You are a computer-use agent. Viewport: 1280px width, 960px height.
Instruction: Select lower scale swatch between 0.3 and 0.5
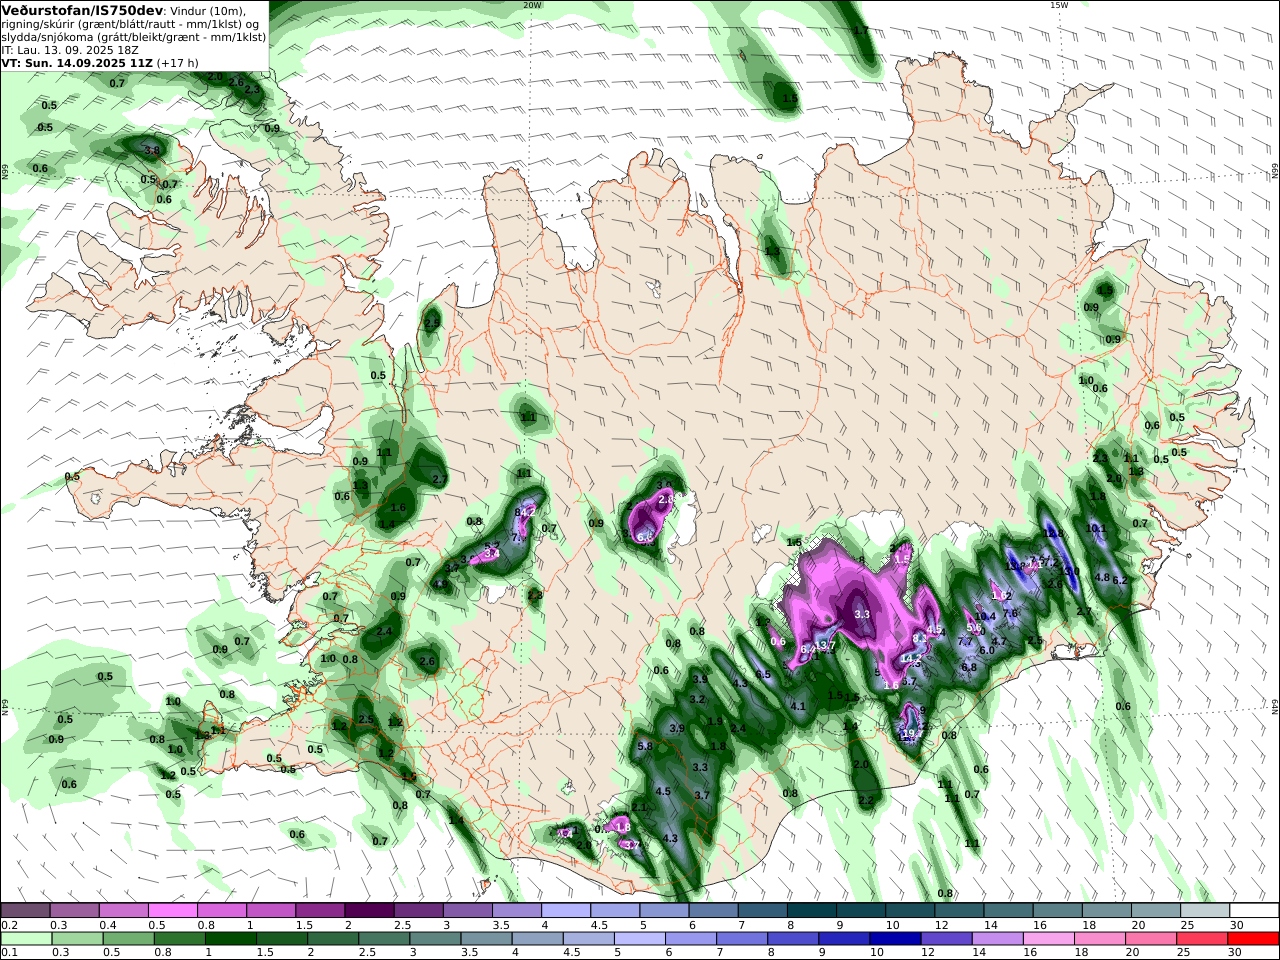(x=76, y=939)
